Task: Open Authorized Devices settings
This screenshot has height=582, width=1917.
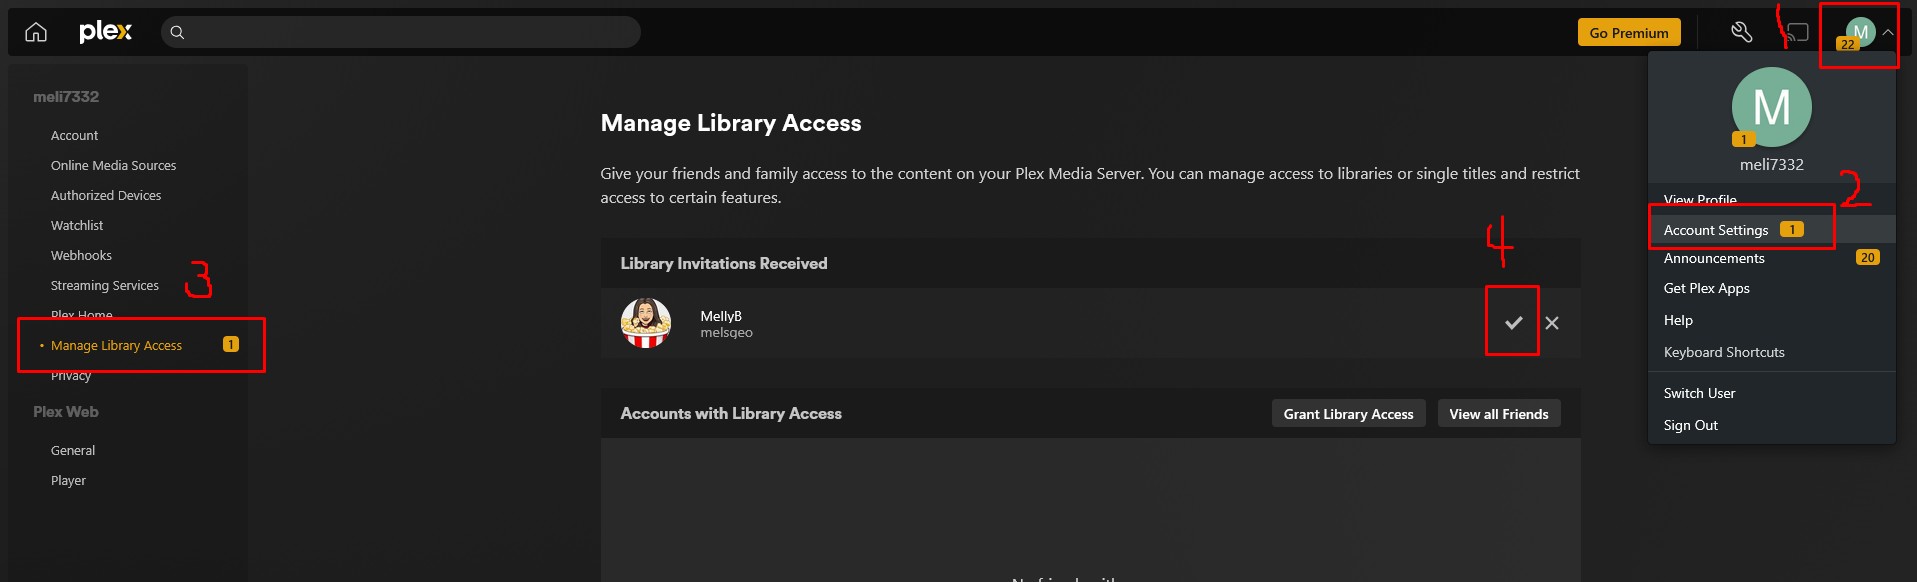Action: coord(106,195)
